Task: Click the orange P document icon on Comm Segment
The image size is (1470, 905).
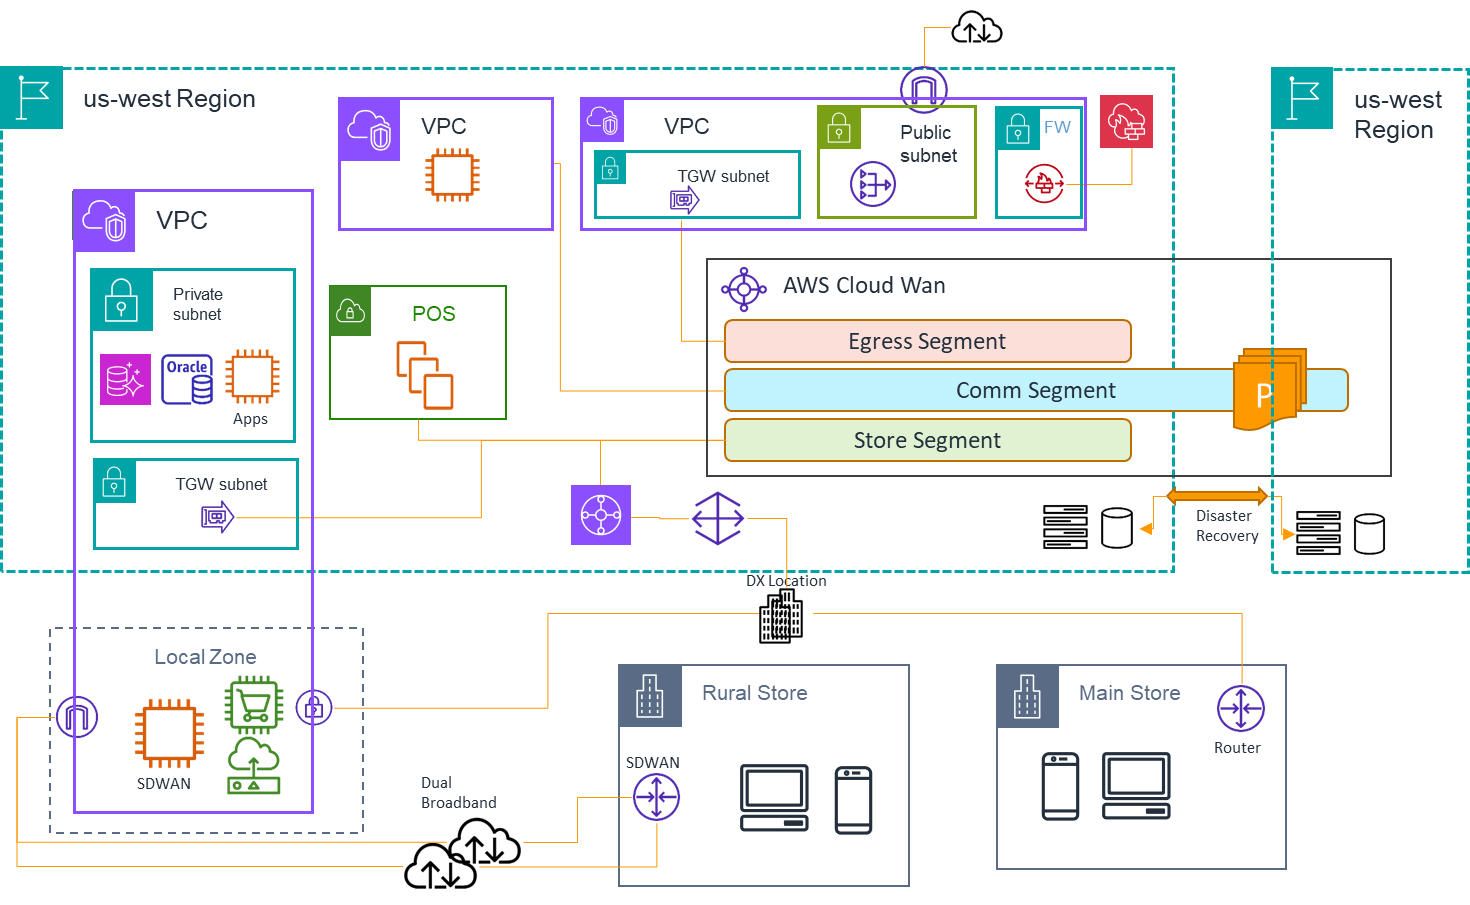Action: (1270, 389)
